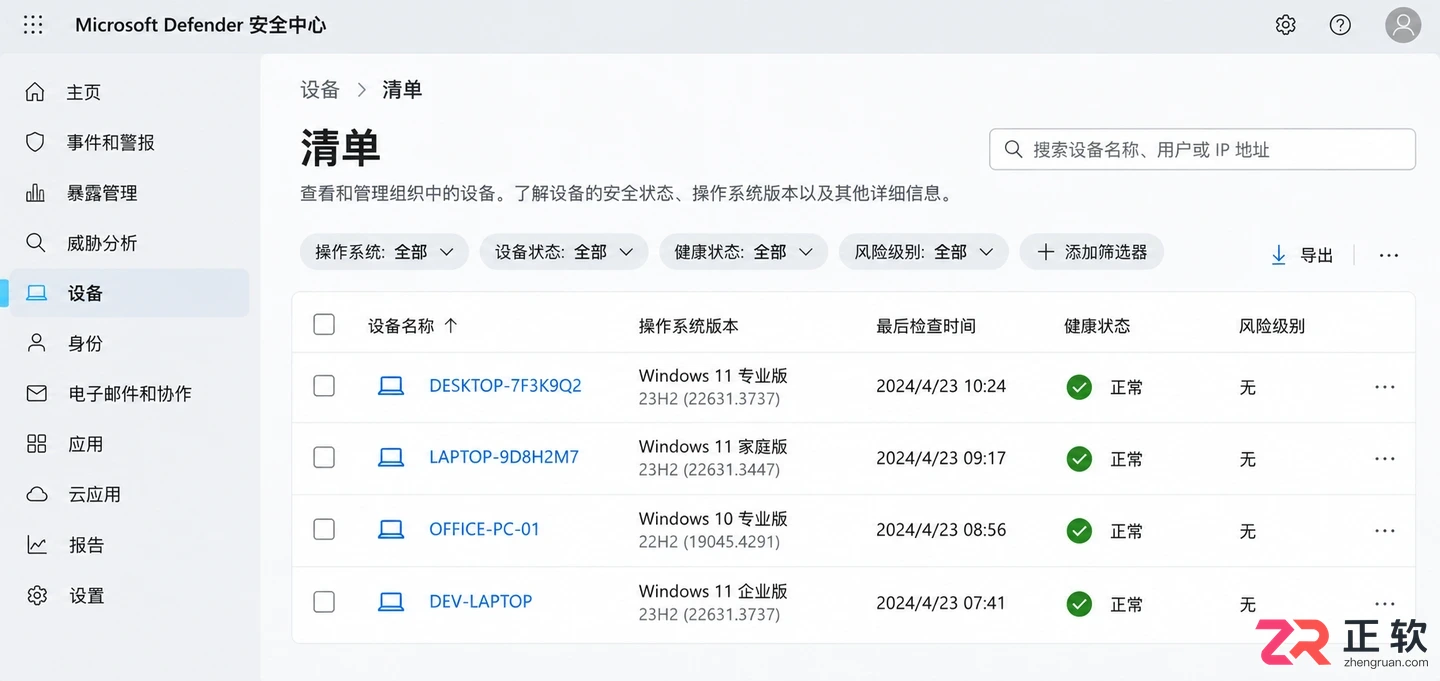The image size is (1440, 681).
Task: Expand the 风险级别: 全部 filter dropdown
Action: (x=923, y=252)
